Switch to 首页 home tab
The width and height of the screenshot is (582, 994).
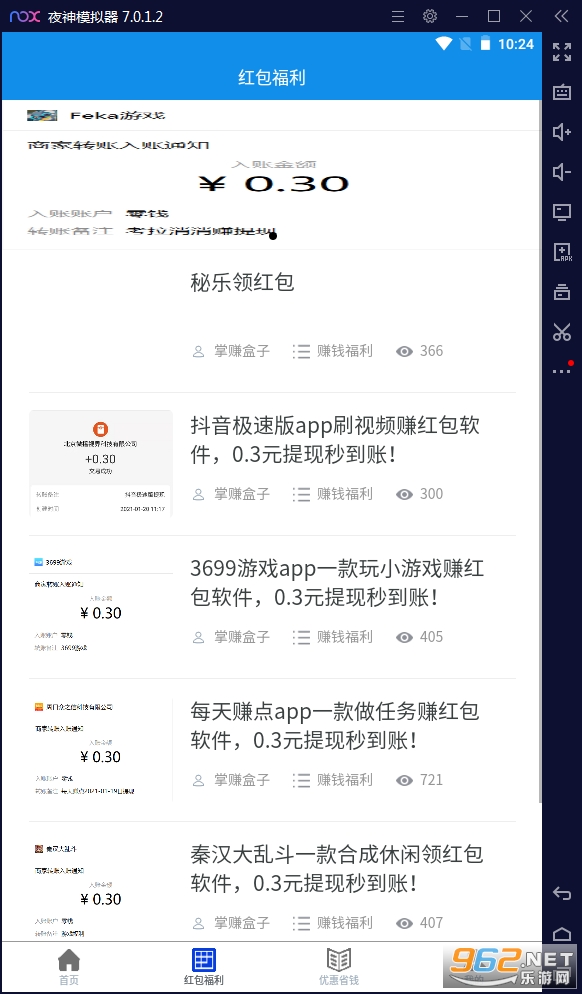pos(69,967)
